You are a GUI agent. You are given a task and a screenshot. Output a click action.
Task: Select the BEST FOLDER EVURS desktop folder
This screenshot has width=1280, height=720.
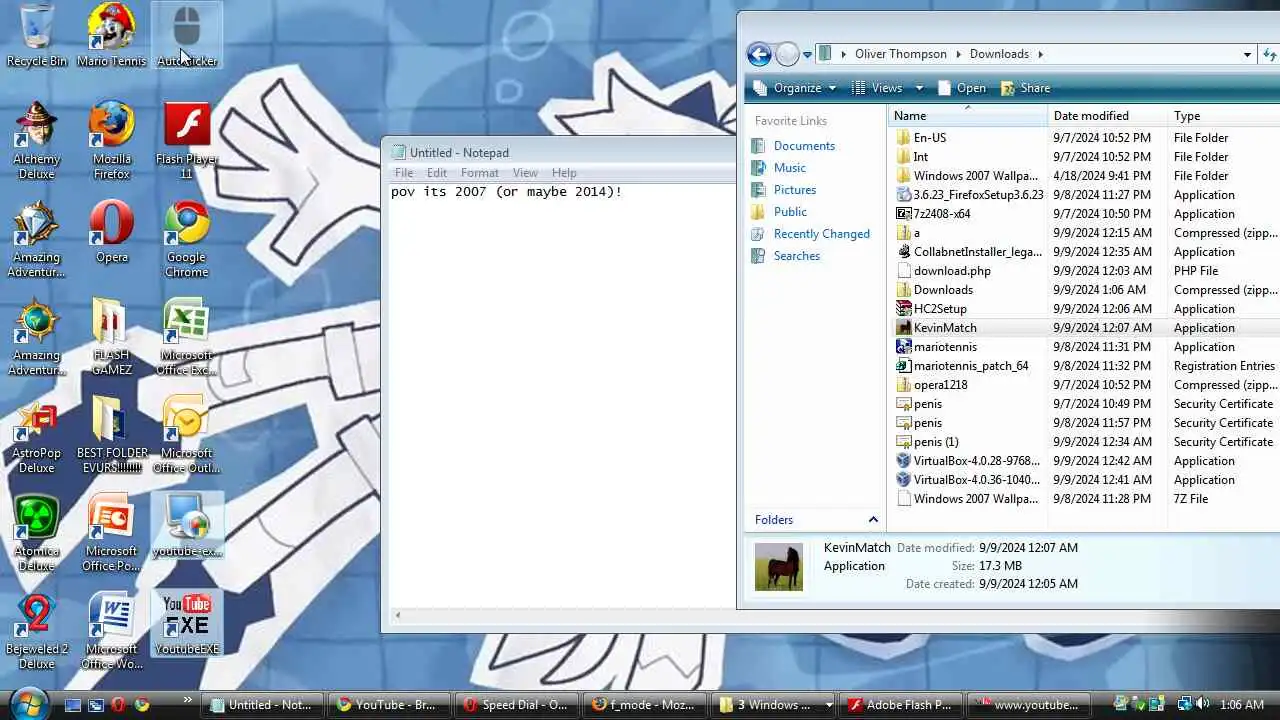tap(112, 434)
